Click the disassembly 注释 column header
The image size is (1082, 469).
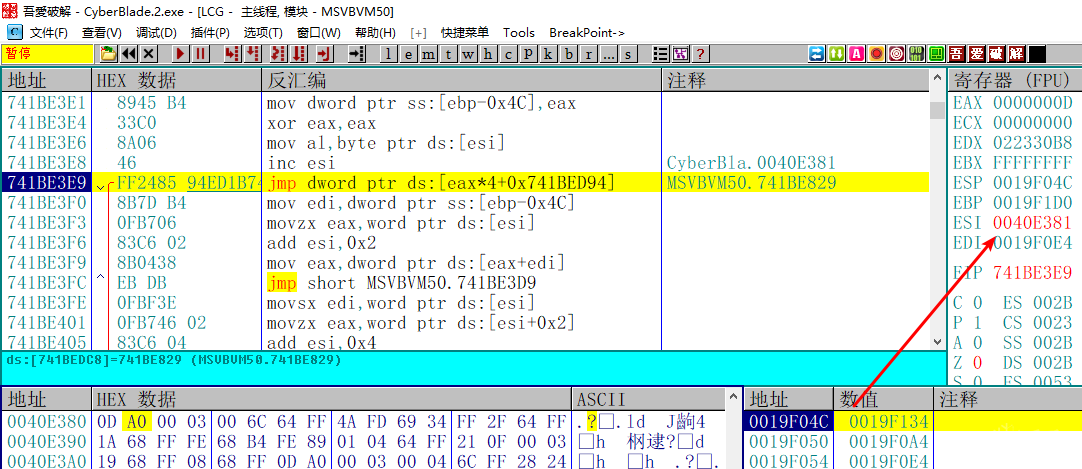coord(795,81)
